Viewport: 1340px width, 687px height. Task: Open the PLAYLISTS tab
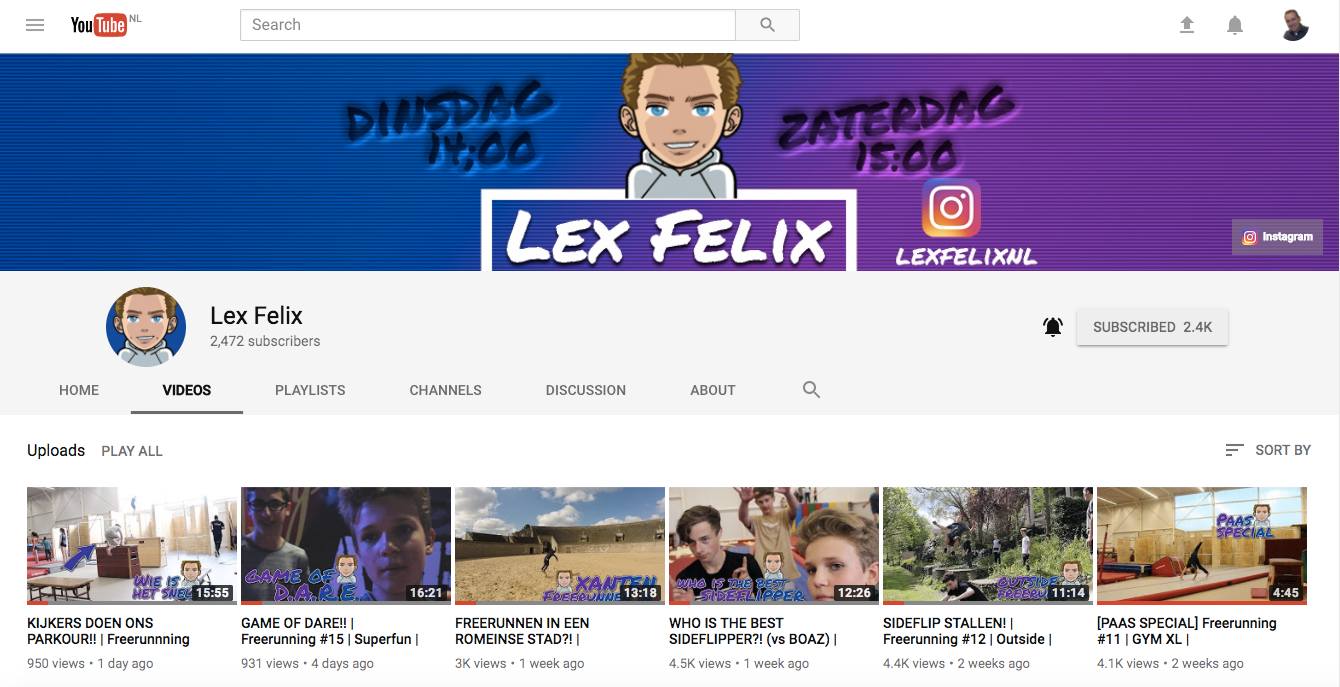[x=310, y=390]
